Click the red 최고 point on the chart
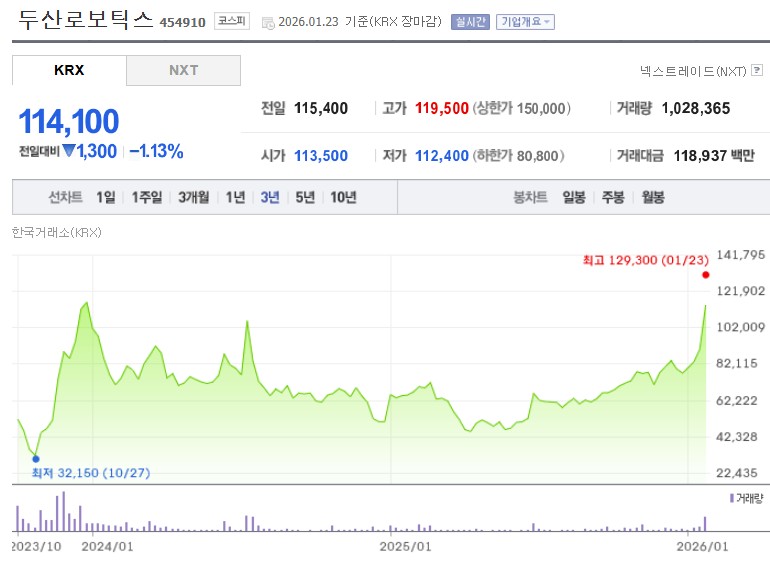 click(x=706, y=275)
